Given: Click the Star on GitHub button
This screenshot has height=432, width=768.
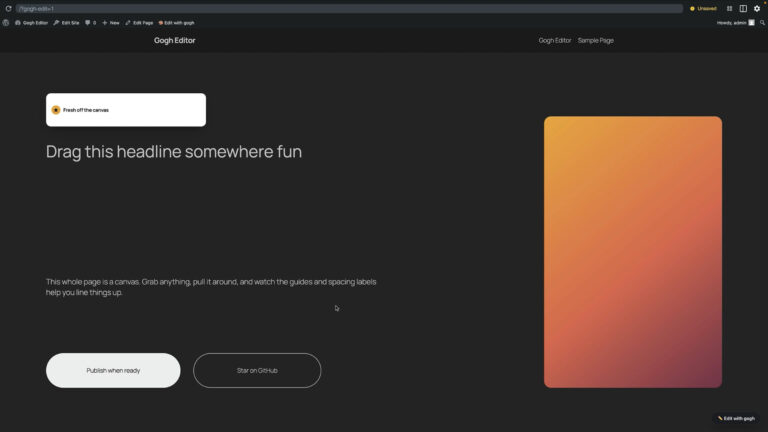Looking at the screenshot, I should click(257, 370).
